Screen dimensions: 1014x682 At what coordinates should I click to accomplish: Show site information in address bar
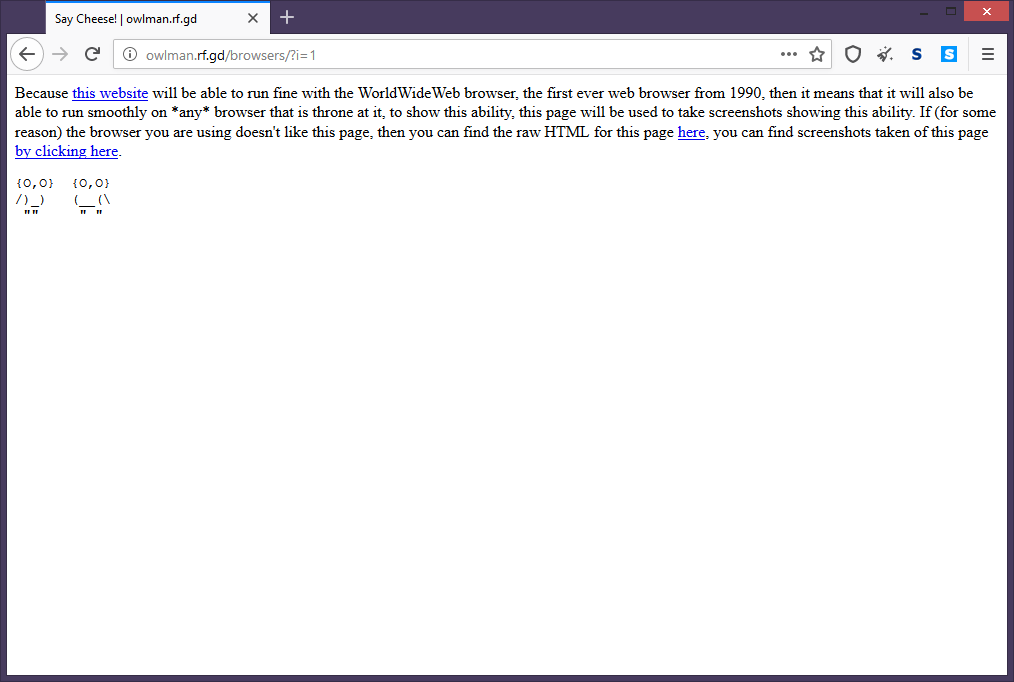pyautogui.click(x=130, y=55)
